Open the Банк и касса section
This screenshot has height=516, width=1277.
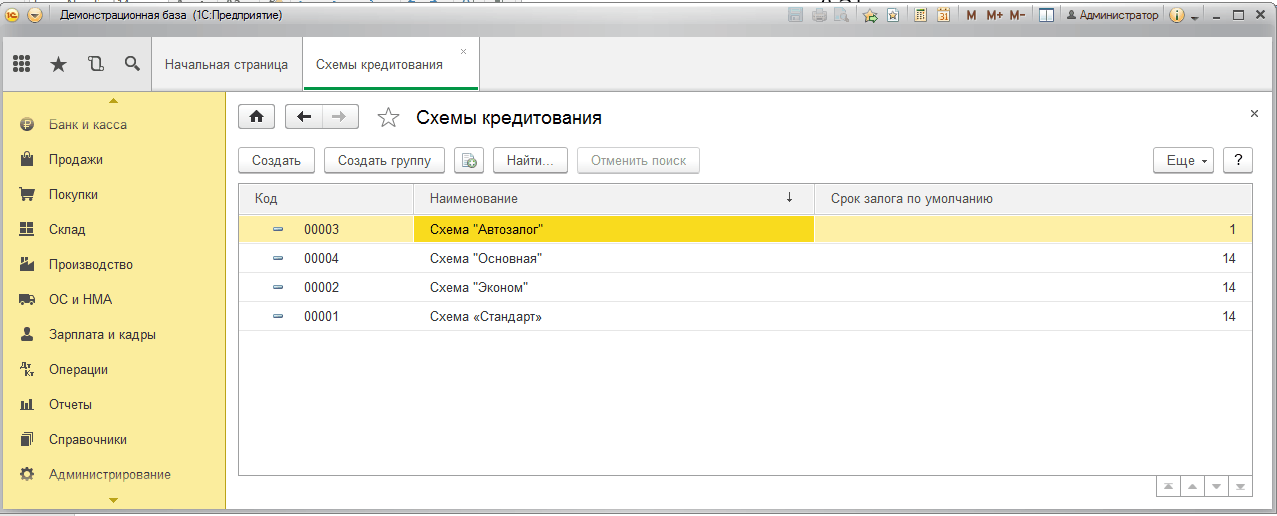click(x=113, y=125)
